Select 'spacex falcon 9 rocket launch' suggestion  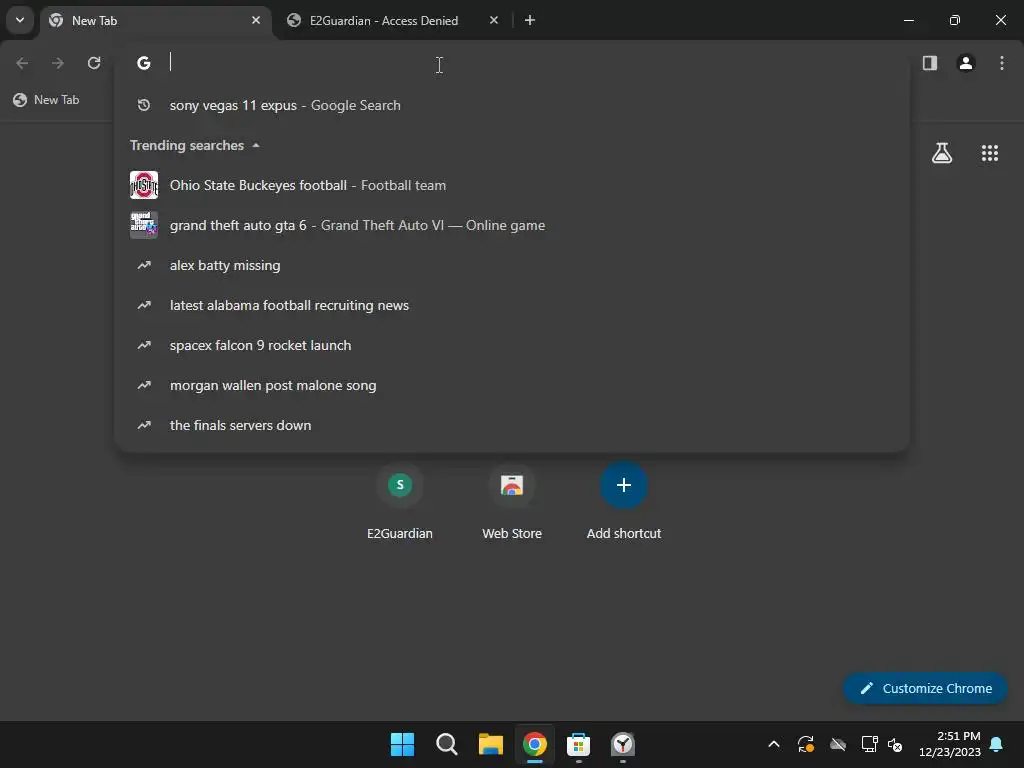[512, 345]
